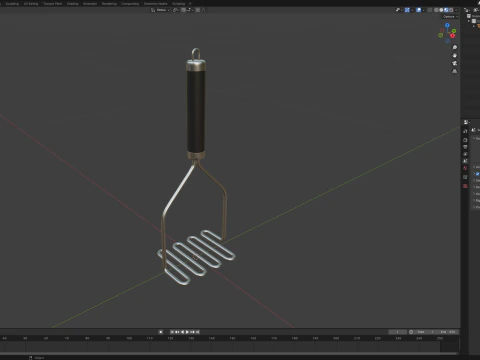Screen dimensions: 480x360
Task: Open the Tool properties tab
Action: (x=465, y=131)
